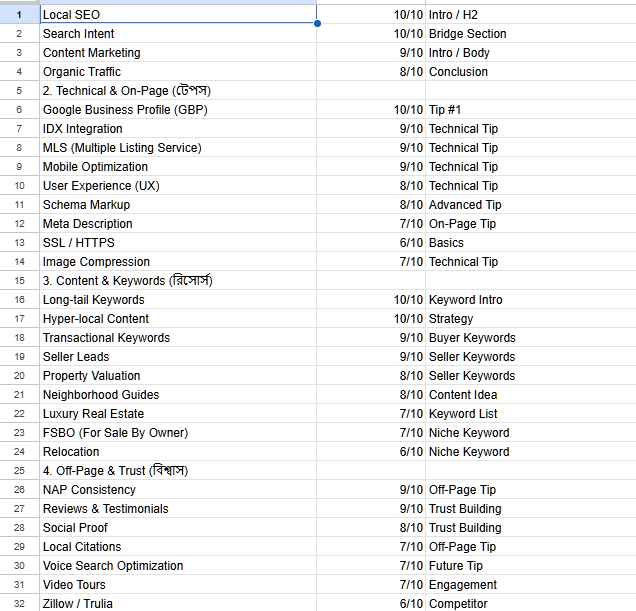Select the 'Bridge Section' cell
Image resolution: width=636 pixels, height=611 pixels.
tap(531, 34)
